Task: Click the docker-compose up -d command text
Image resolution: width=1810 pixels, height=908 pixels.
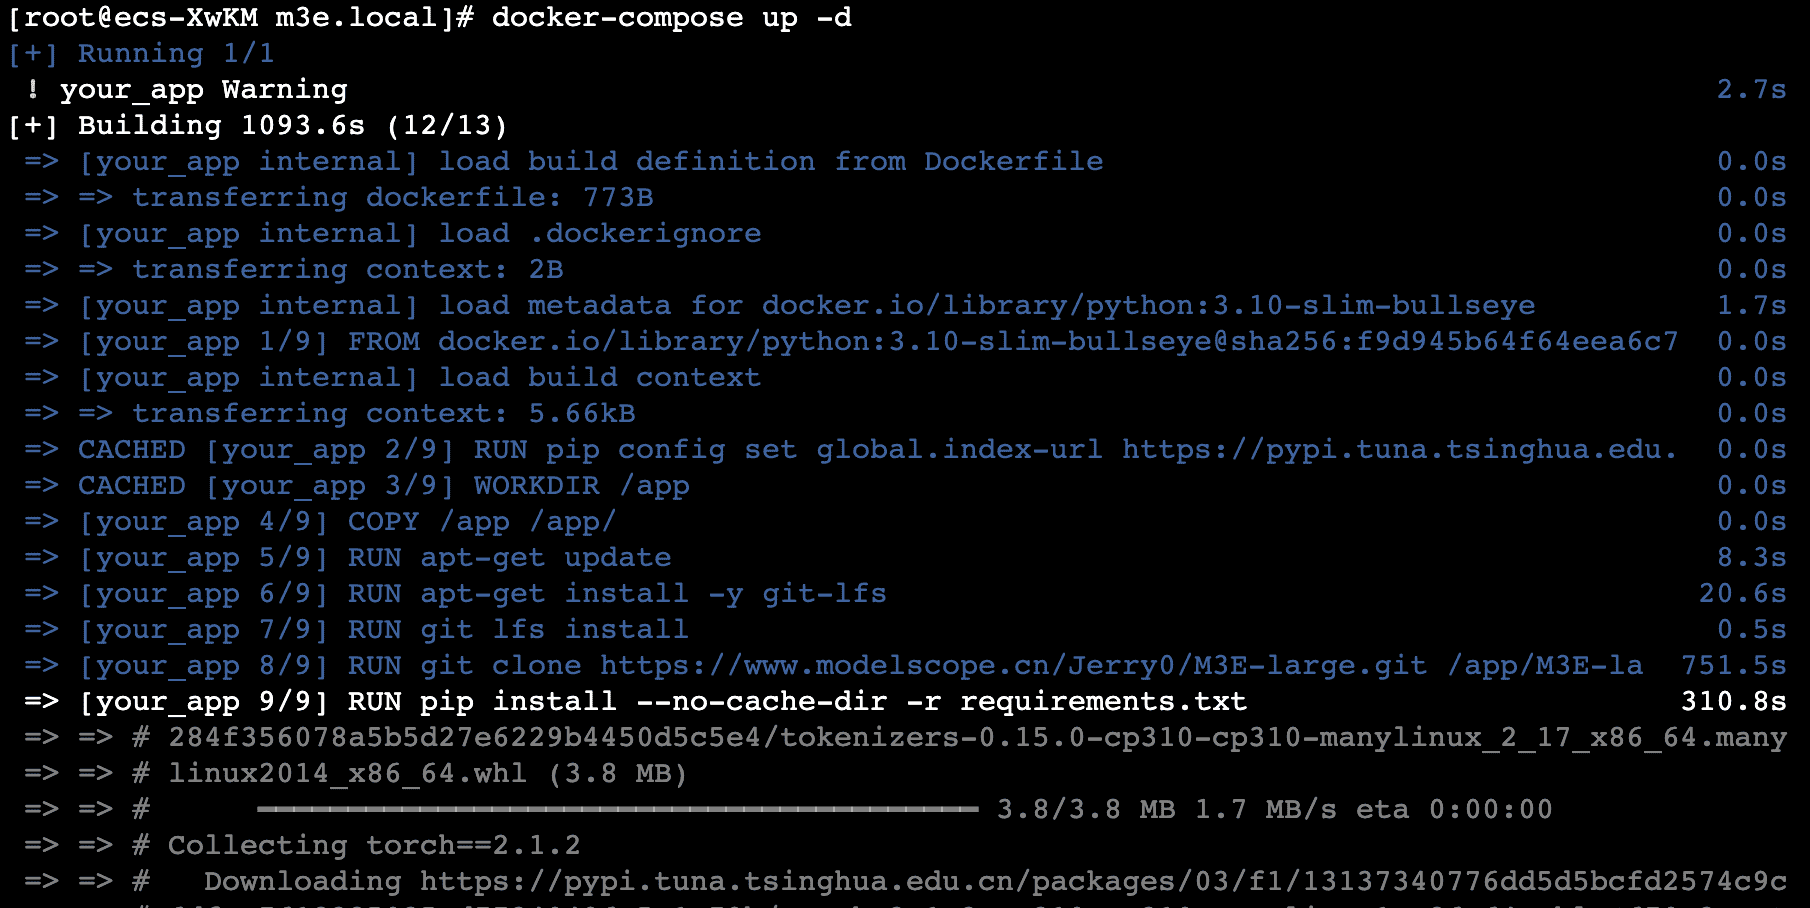Action: tap(671, 18)
